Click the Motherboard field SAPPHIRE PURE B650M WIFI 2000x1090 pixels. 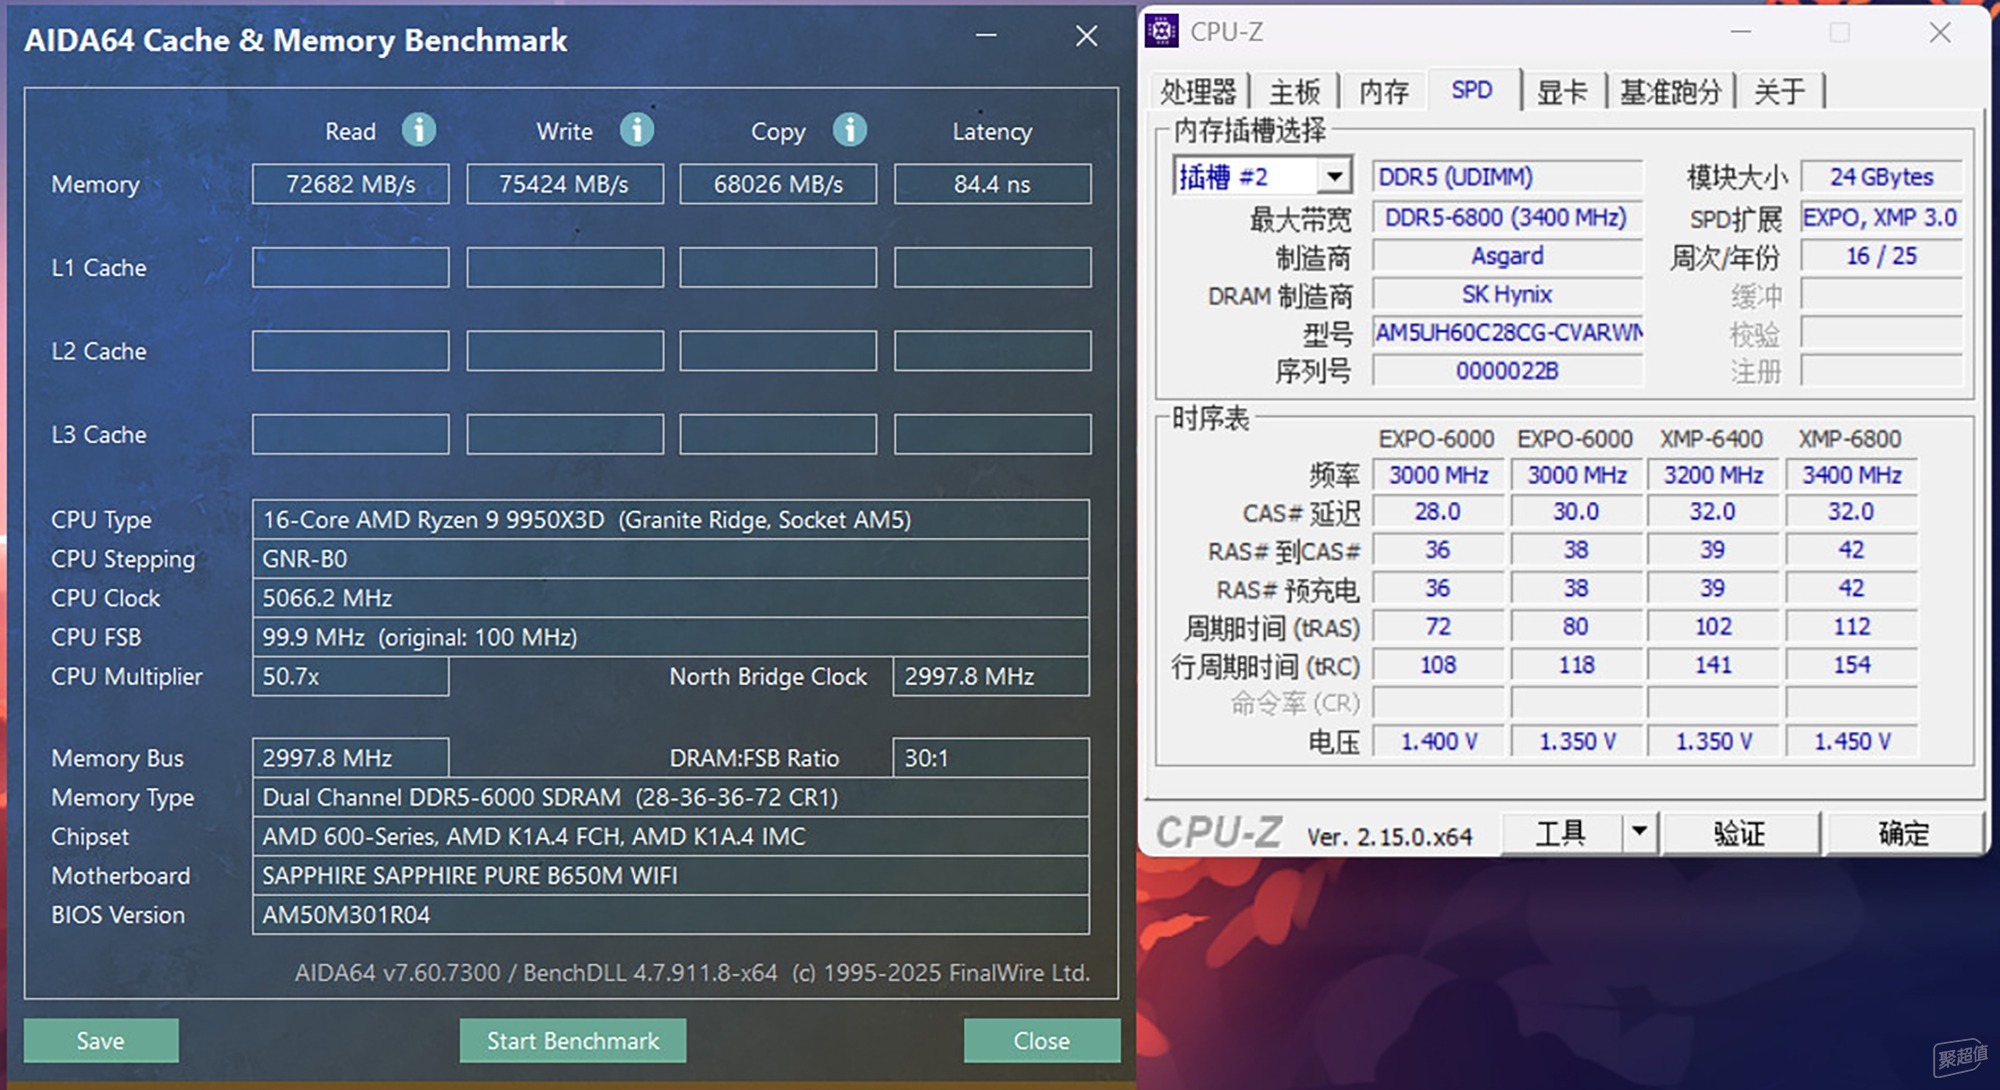[671, 876]
